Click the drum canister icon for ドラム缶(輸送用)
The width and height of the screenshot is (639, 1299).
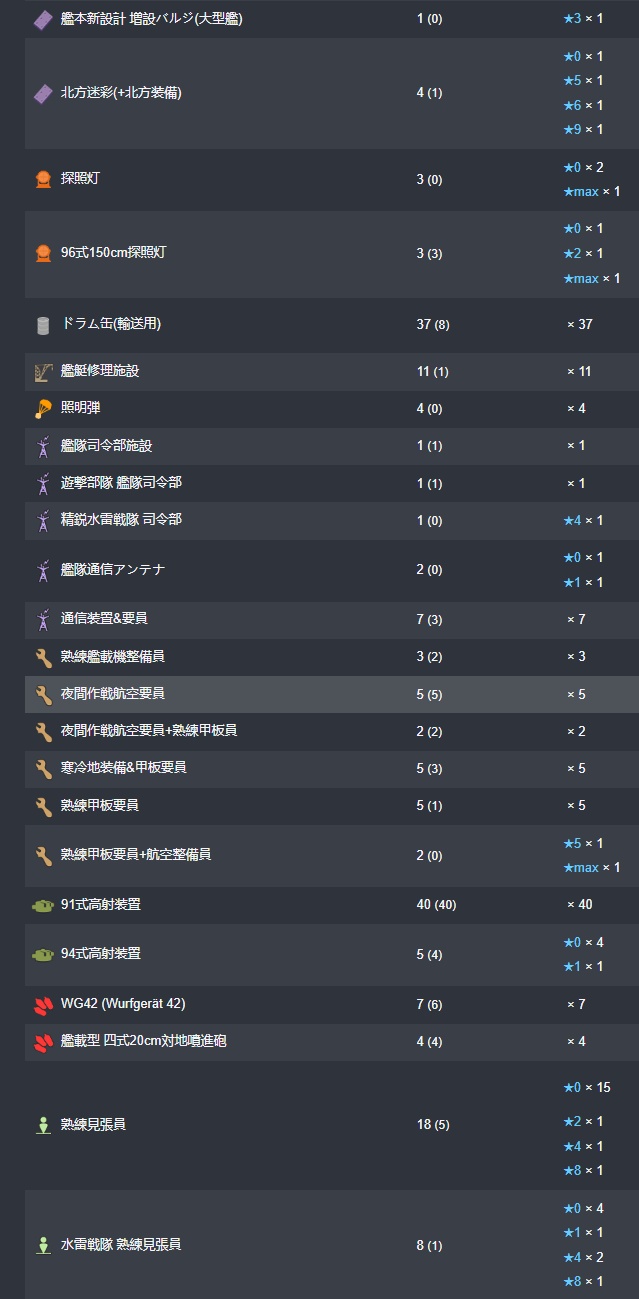click(x=42, y=325)
